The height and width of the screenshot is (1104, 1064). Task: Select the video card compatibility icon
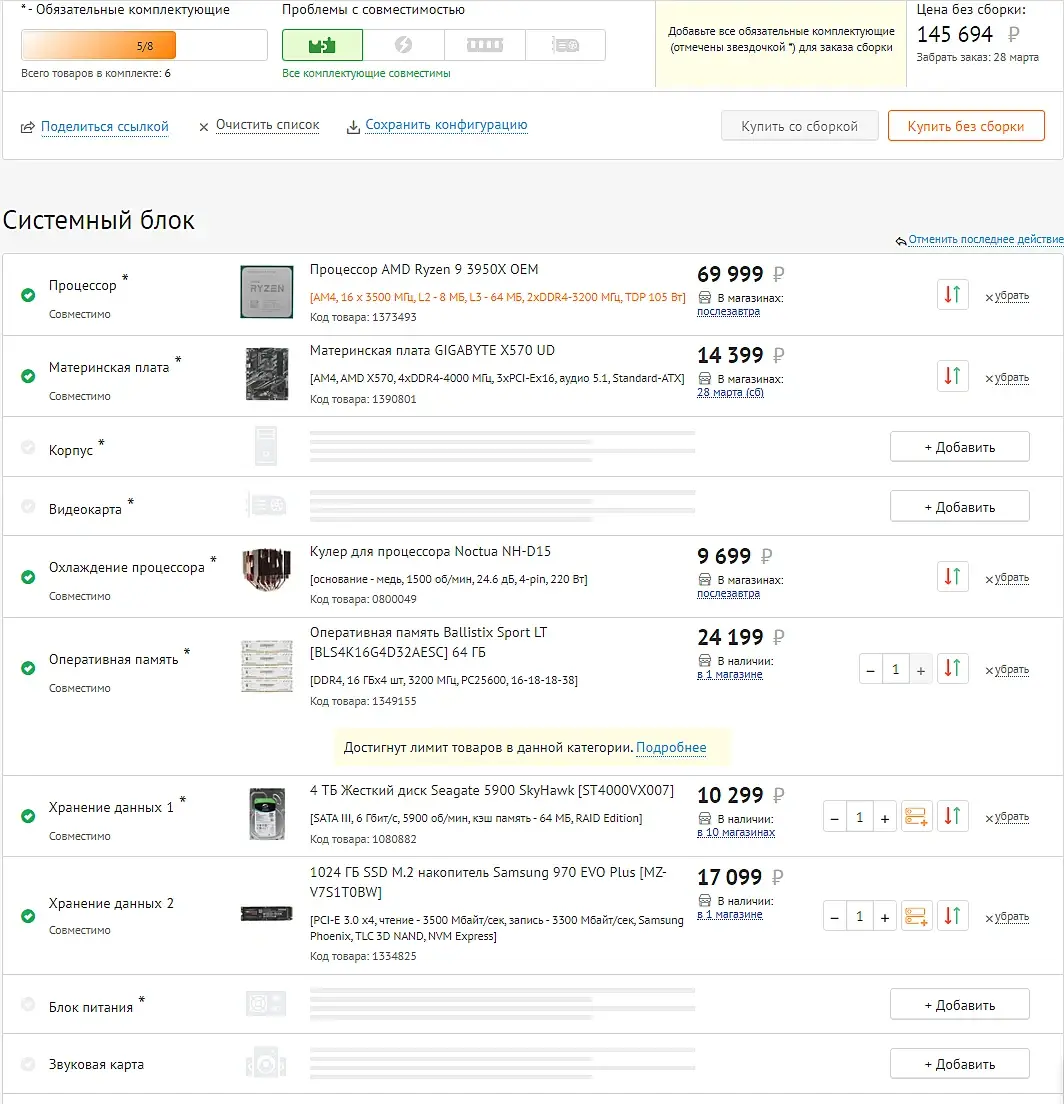565,45
